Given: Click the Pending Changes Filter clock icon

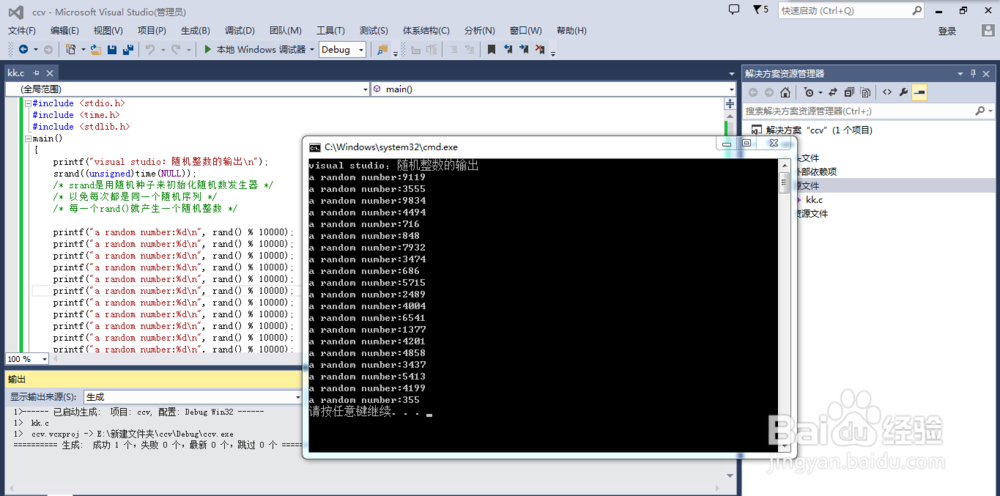Looking at the screenshot, I should click(x=809, y=92).
